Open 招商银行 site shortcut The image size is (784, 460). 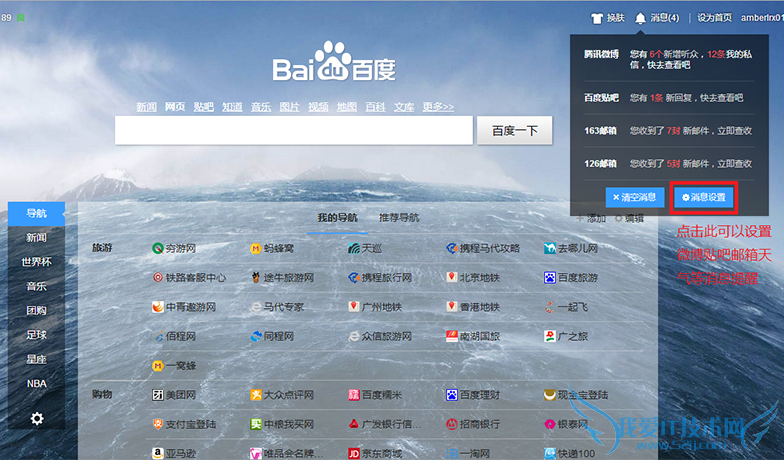(473, 424)
